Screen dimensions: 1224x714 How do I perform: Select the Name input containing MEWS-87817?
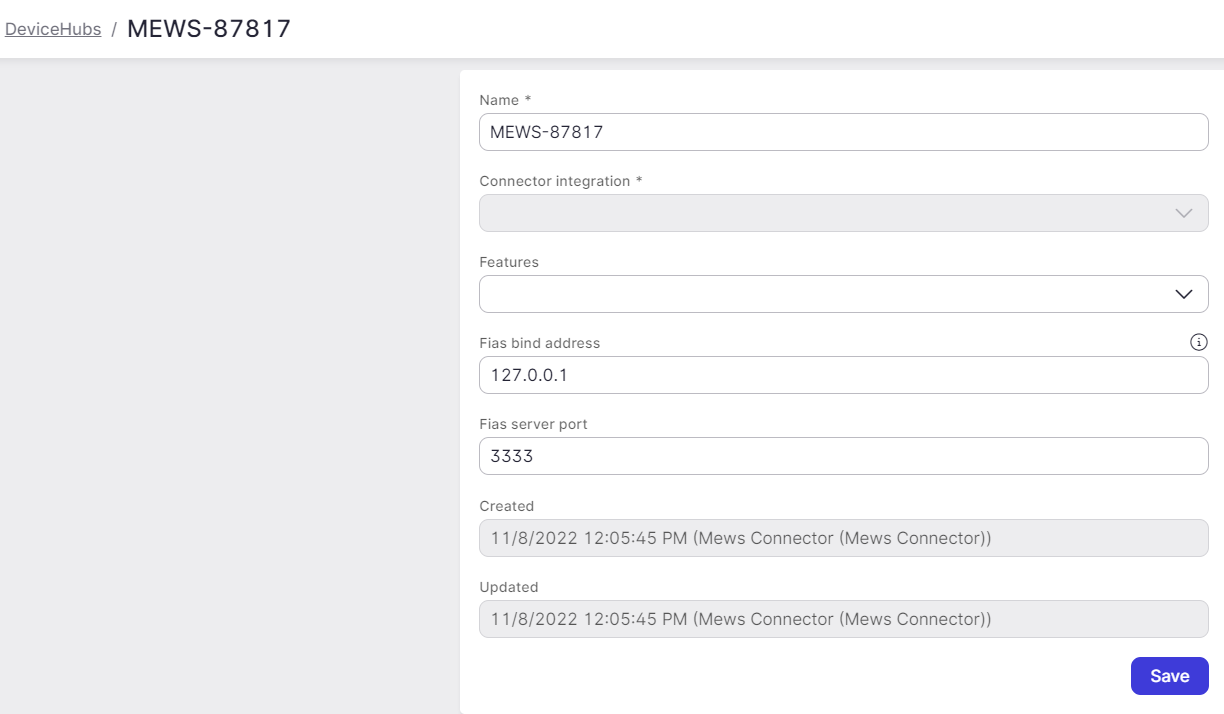tap(843, 132)
